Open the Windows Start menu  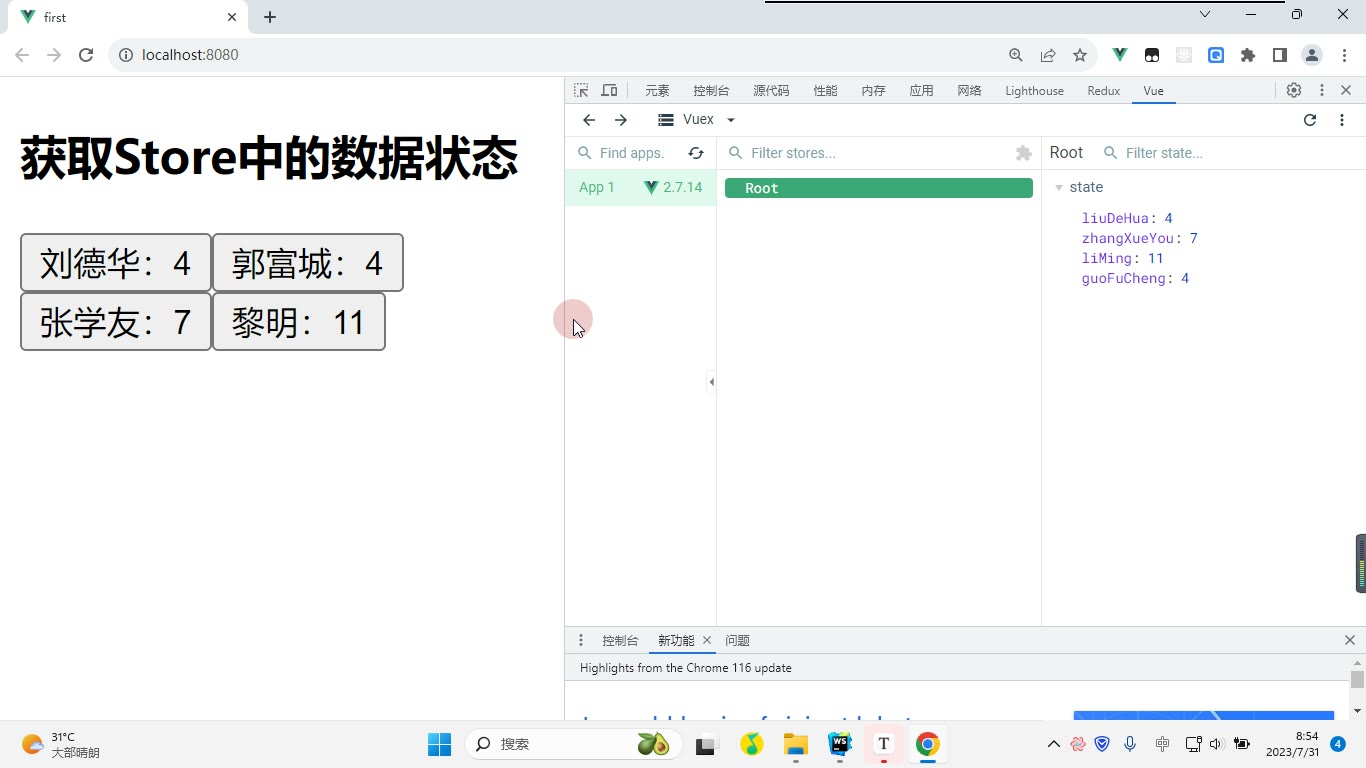[439, 744]
